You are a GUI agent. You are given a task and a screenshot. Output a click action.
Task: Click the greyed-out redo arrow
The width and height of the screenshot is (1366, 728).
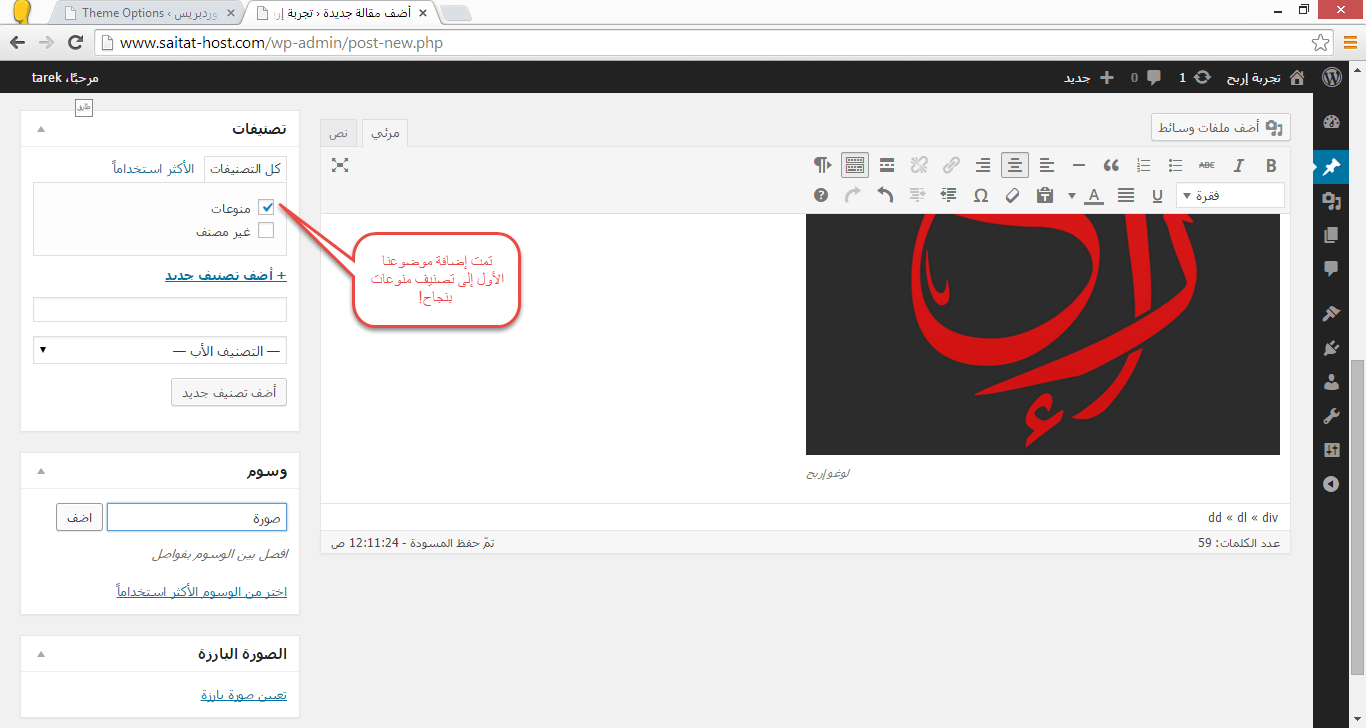tap(853, 195)
